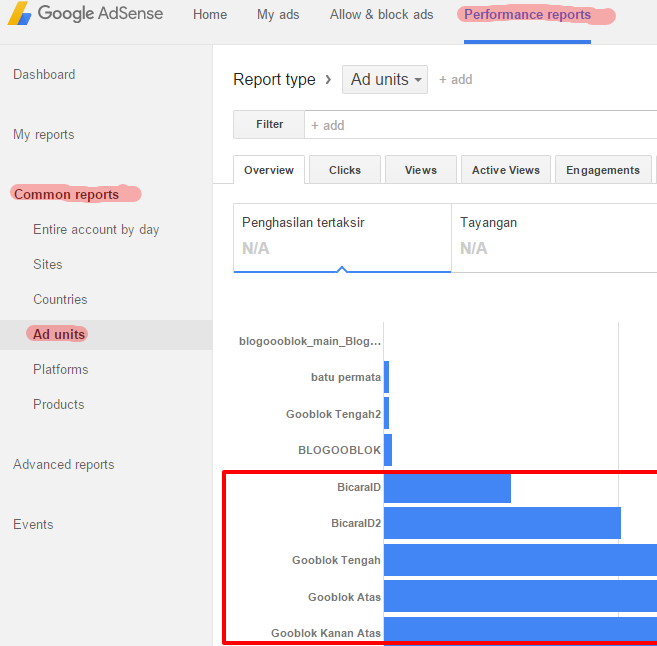Click the Gooblok Tengah2 chart label
This screenshot has height=646, width=657.
tap(334, 414)
